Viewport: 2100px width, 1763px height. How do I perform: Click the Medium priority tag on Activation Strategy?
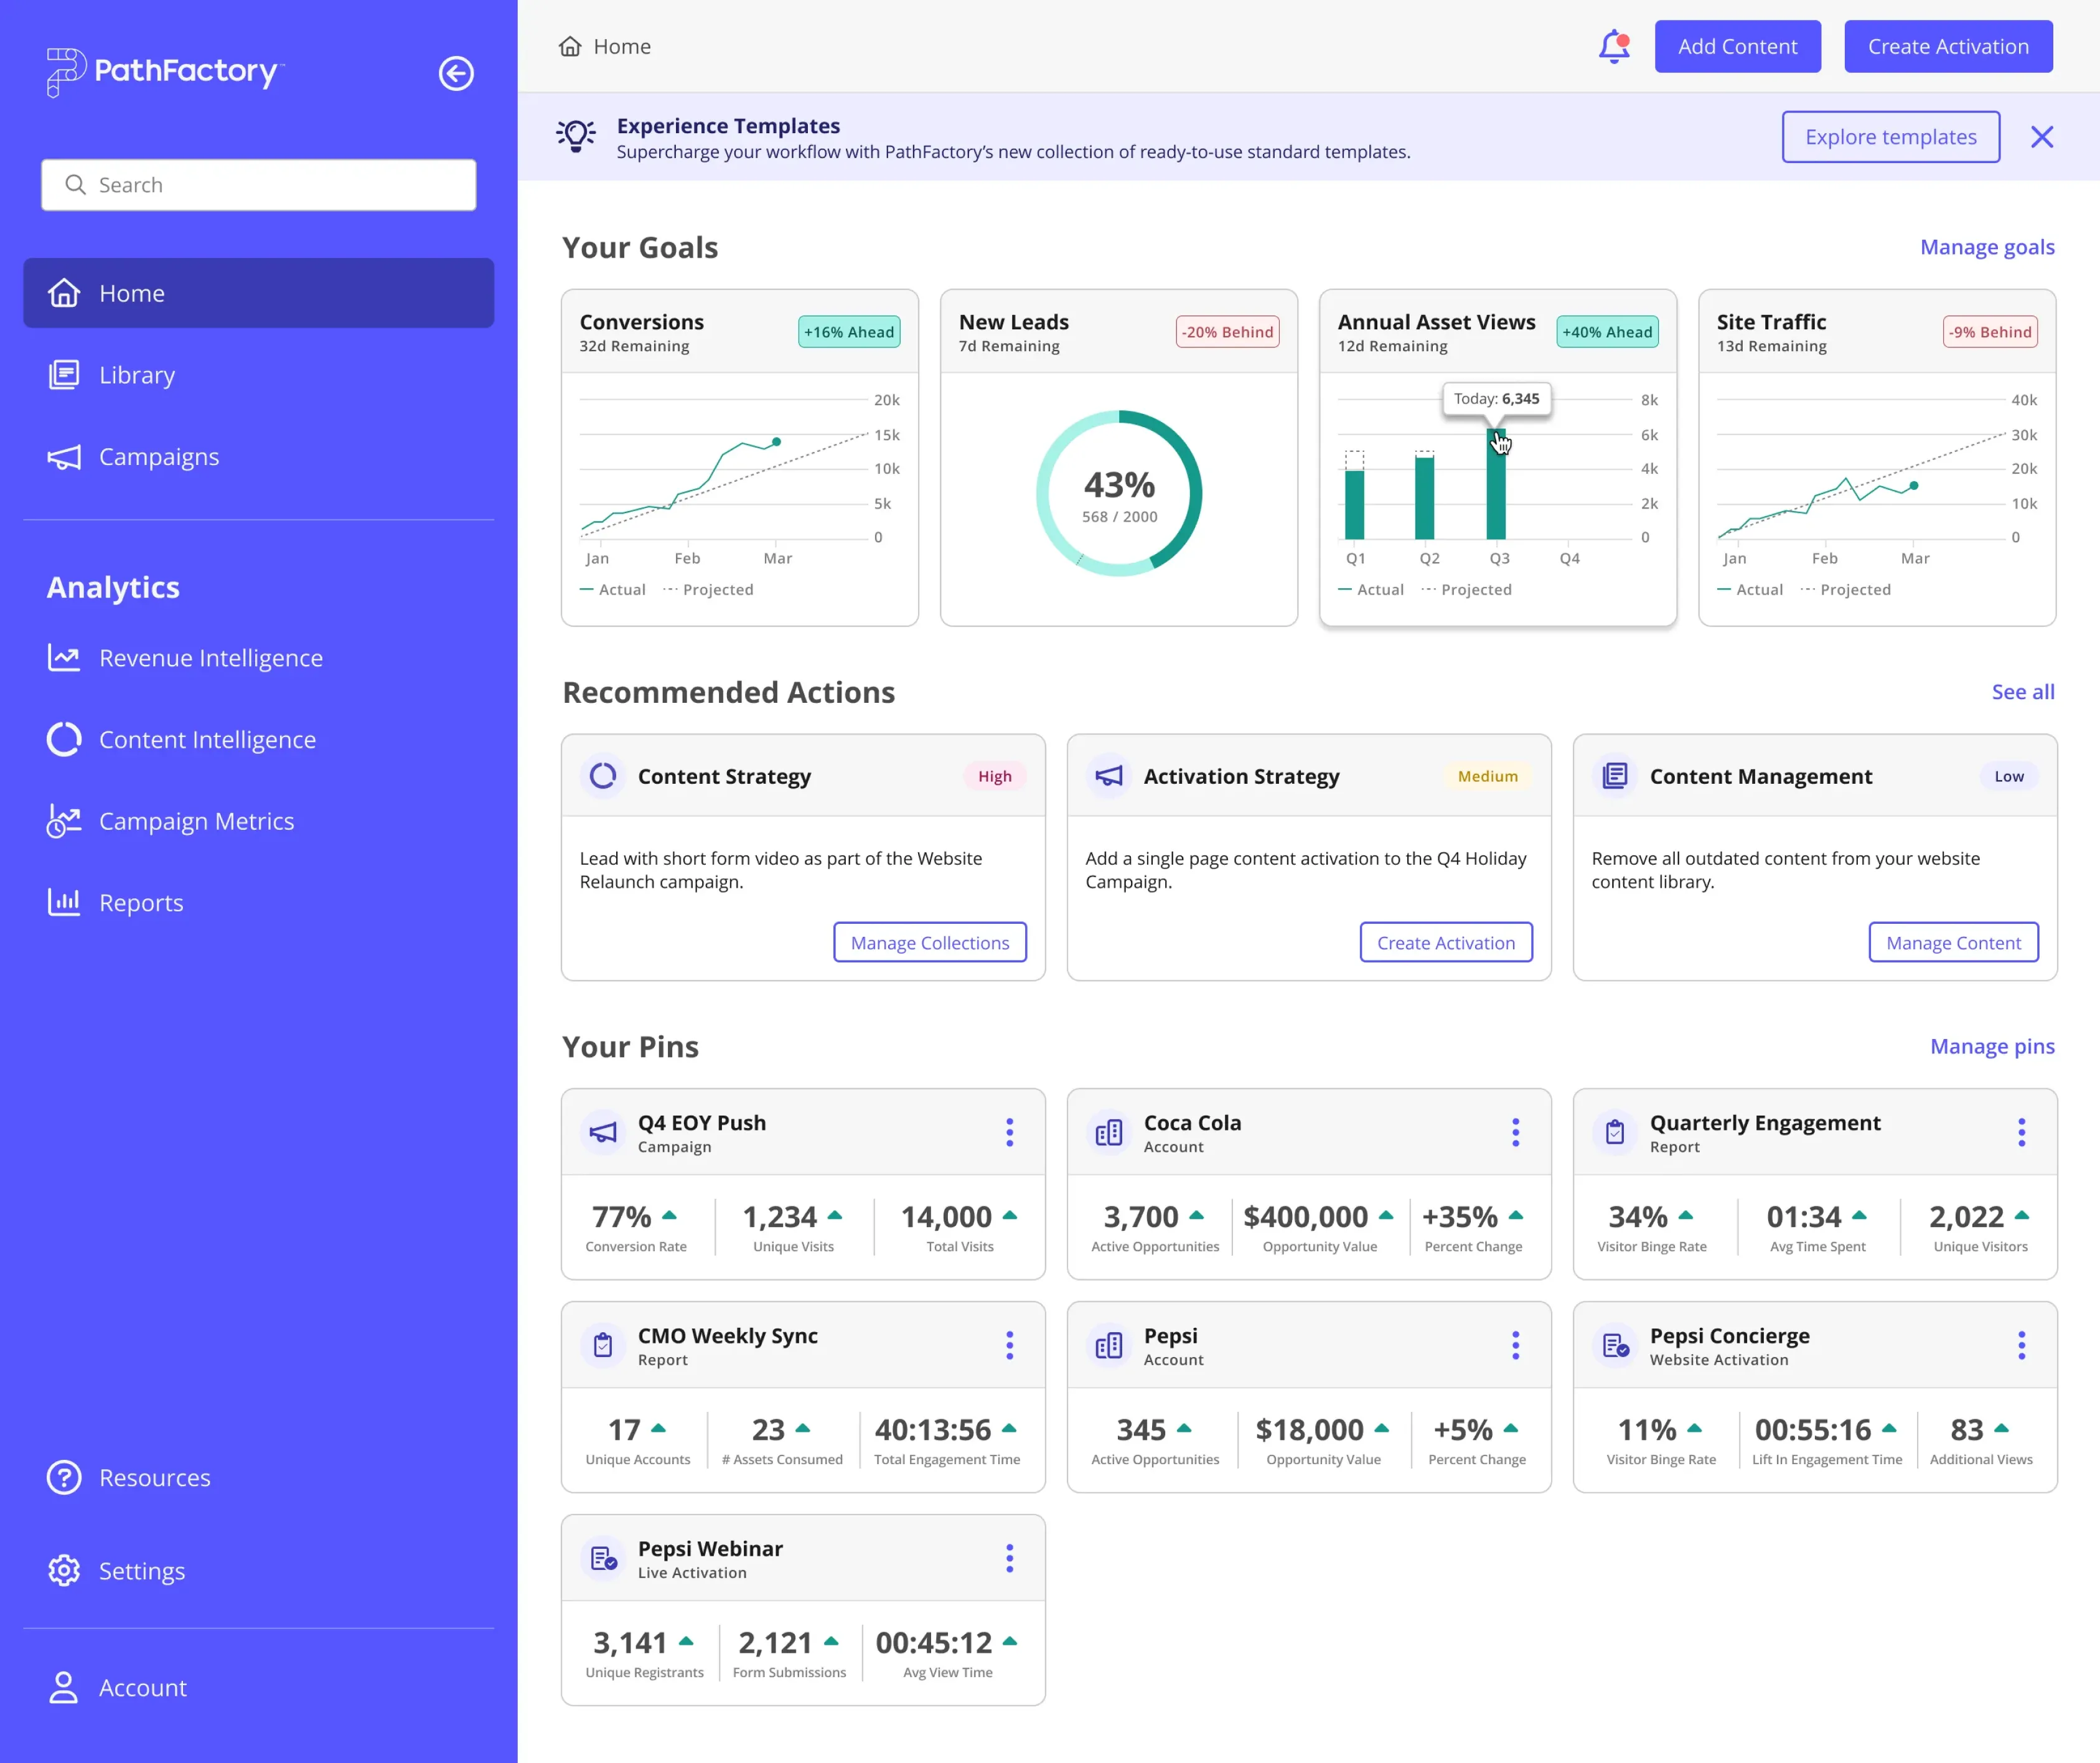[1487, 776]
